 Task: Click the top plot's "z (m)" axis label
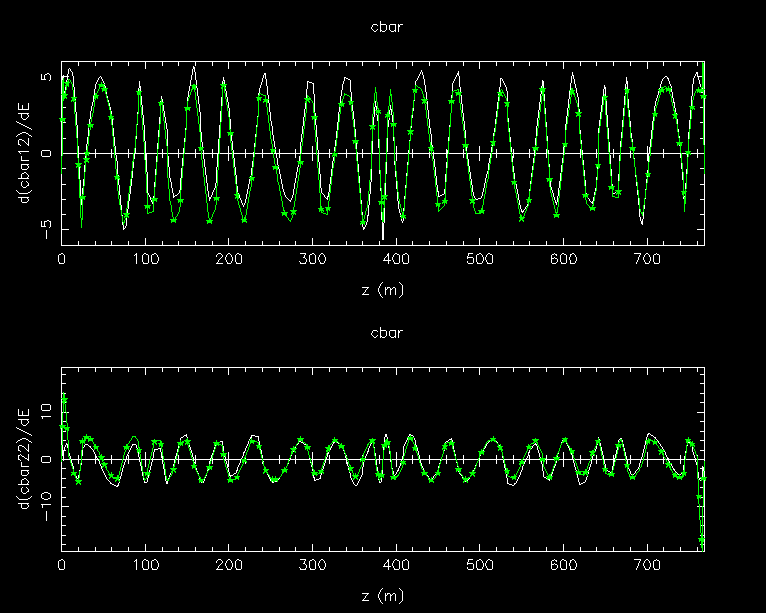(x=383, y=288)
